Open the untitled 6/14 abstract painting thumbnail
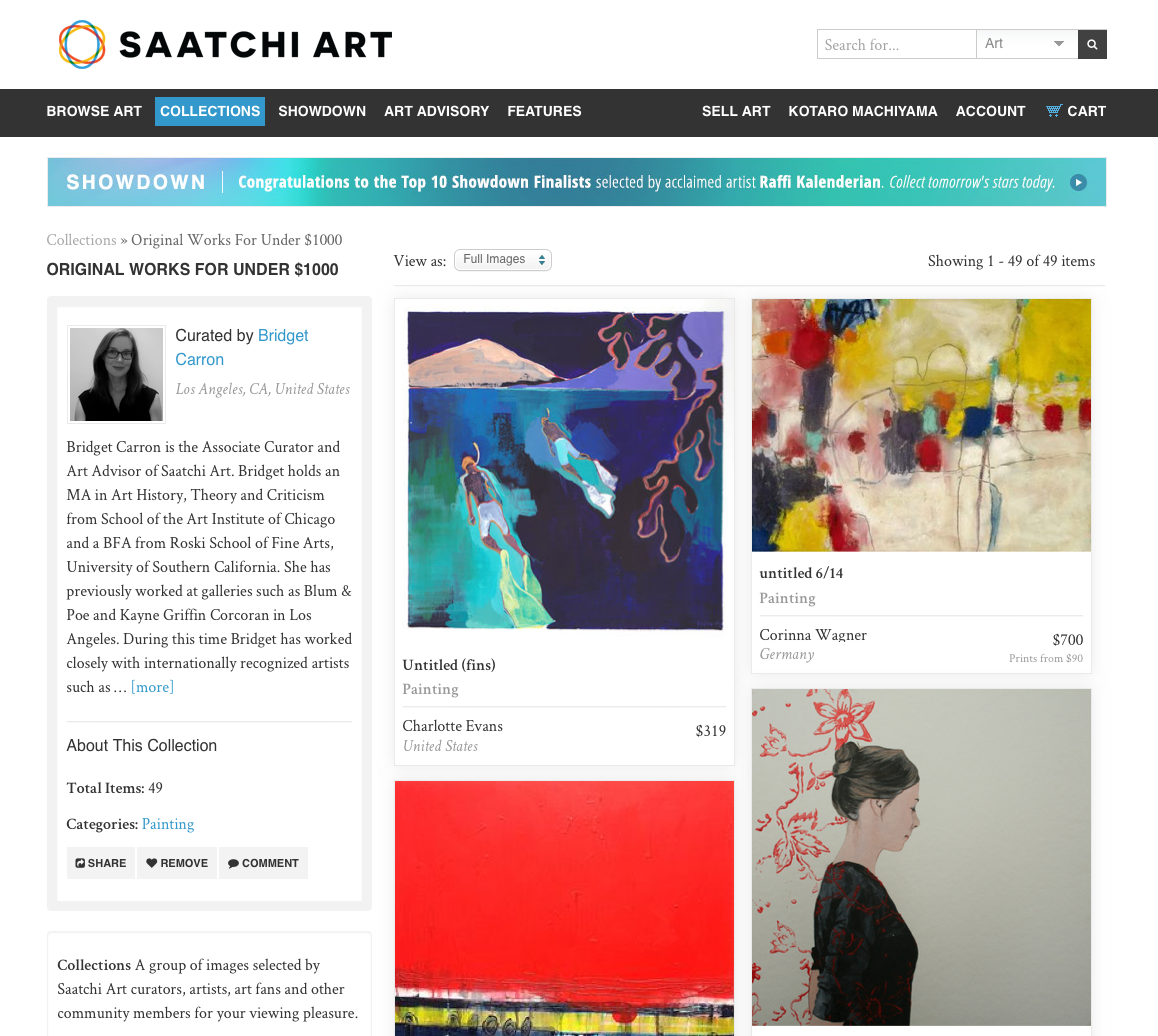Image resolution: width=1158 pixels, height=1036 pixels. tap(921, 425)
